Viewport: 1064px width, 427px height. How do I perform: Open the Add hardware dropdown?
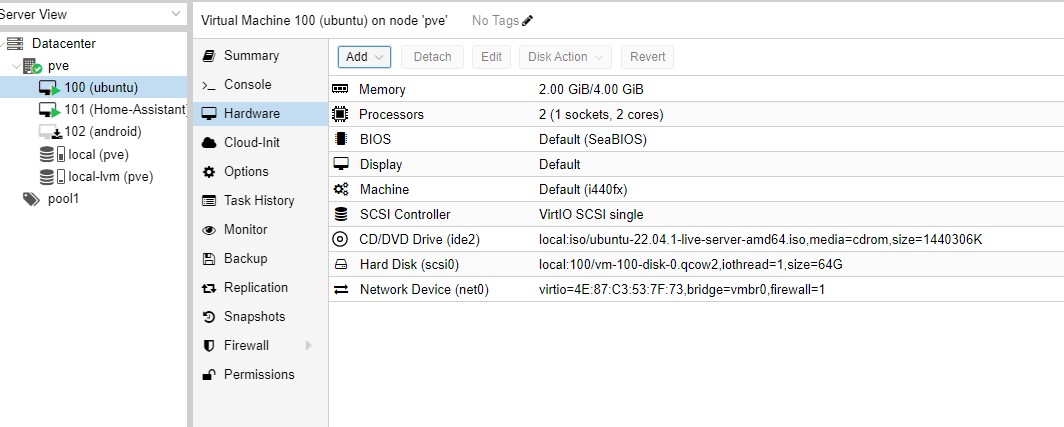click(x=364, y=57)
